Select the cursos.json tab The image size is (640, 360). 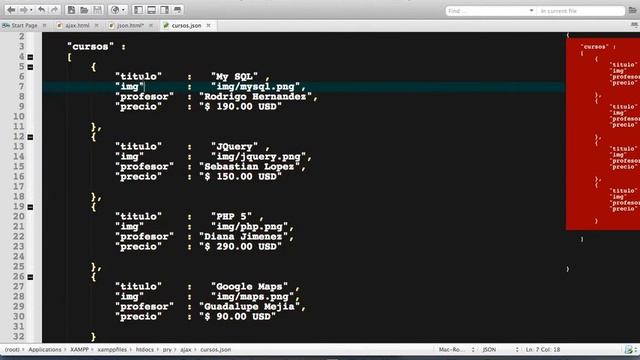pos(186,25)
